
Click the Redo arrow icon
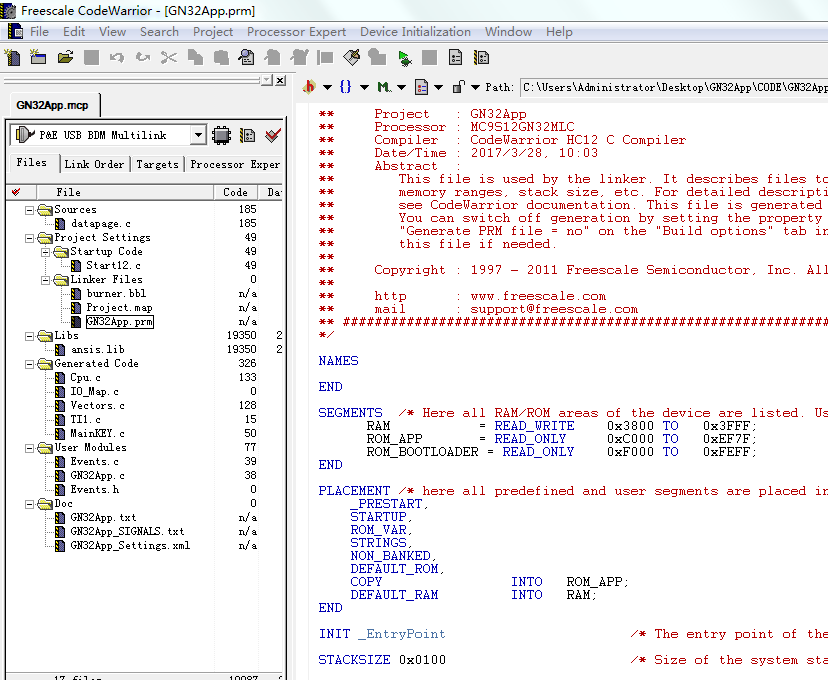pyautogui.click(x=143, y=57)
